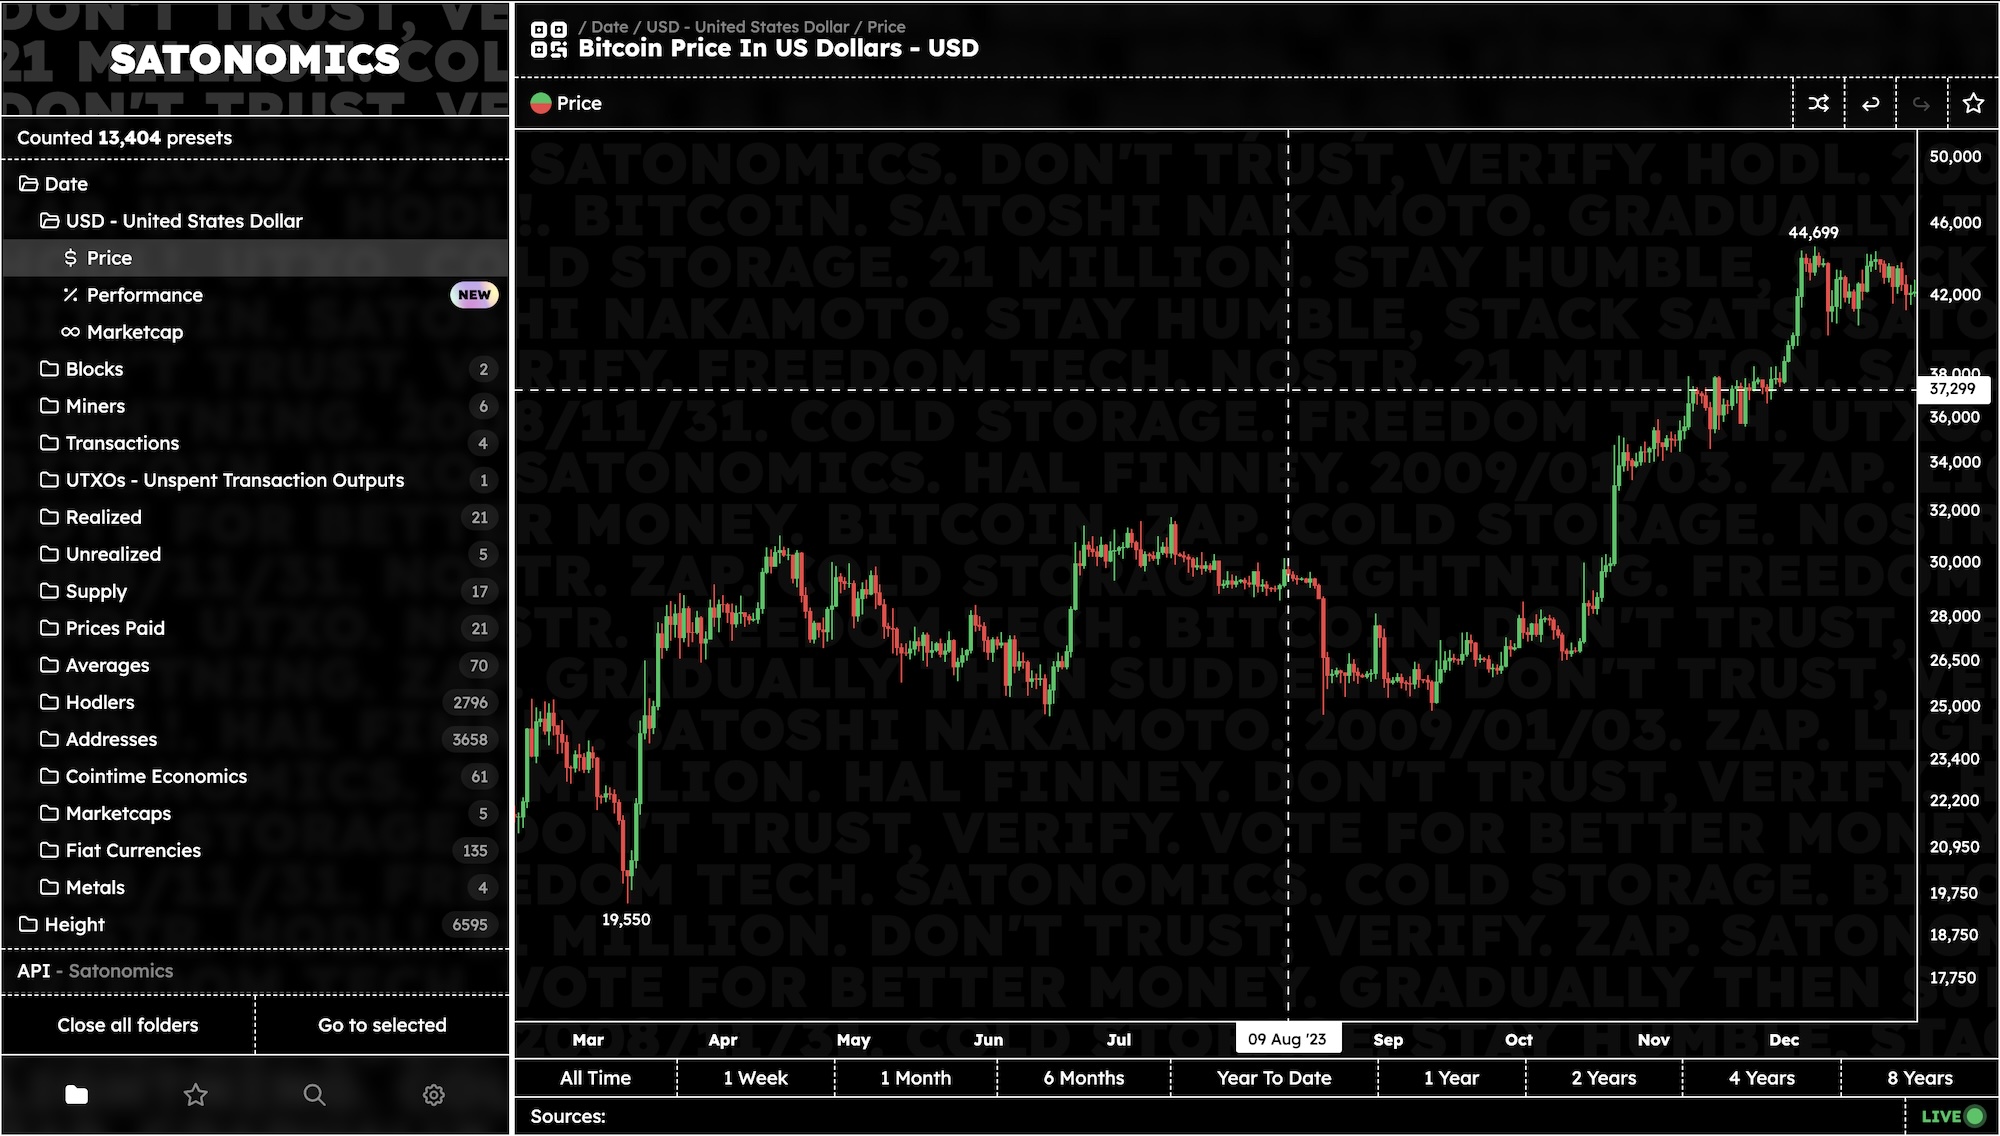Expand the Realized folder

(255, 517)
